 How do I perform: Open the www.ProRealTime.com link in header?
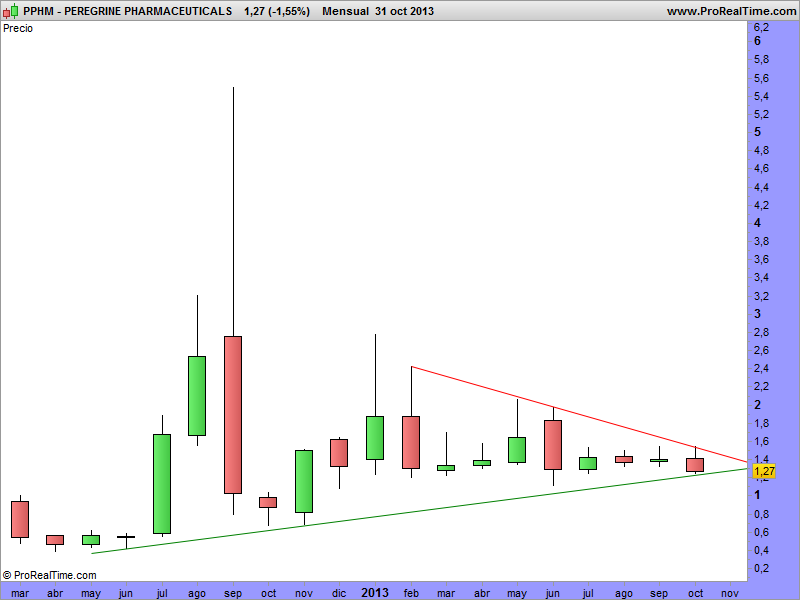[731, 11]
